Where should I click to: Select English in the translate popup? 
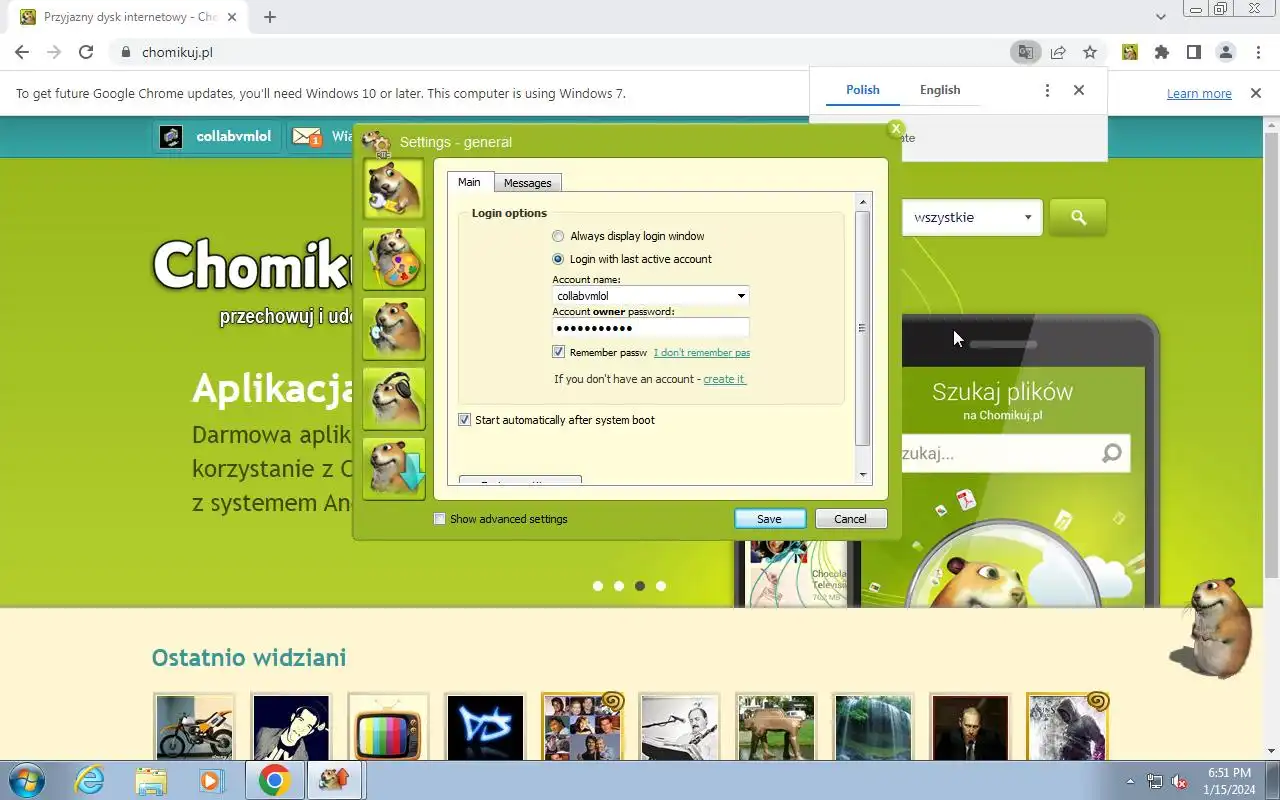[940, 89]
